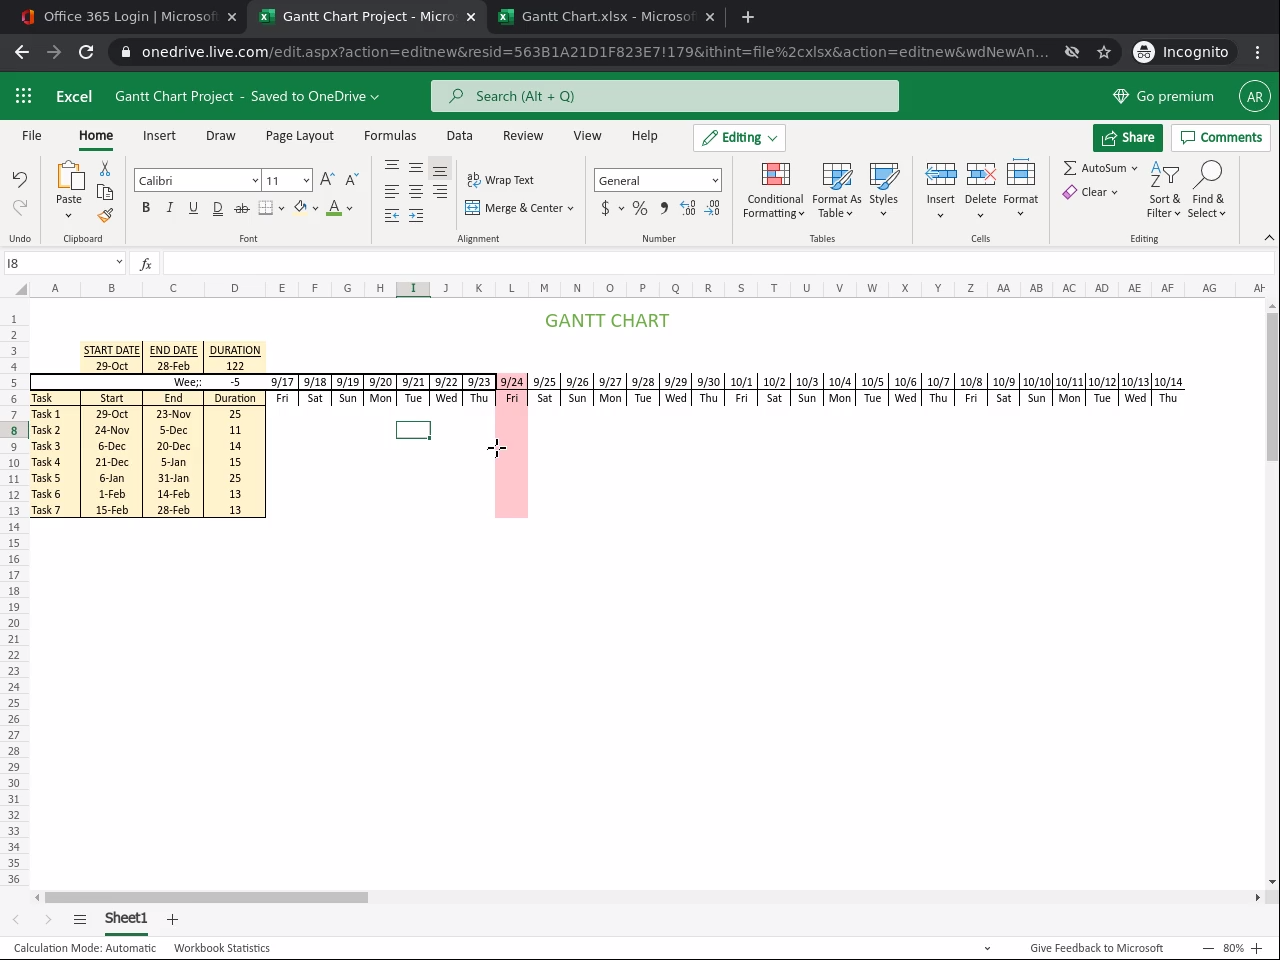Apply middle vertical alignment
1280x960 pixels.
click(x=416, y=168)
